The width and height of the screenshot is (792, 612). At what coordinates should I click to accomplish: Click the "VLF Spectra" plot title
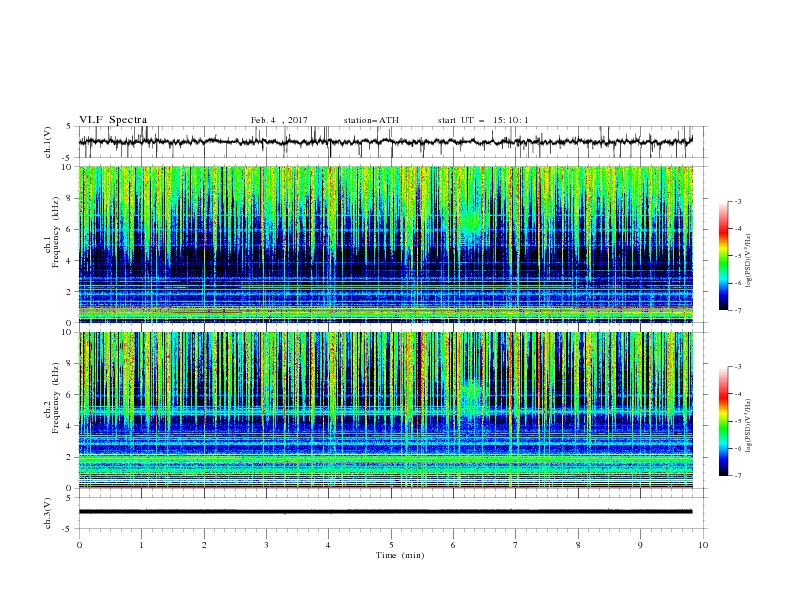[x=113, y=120]
